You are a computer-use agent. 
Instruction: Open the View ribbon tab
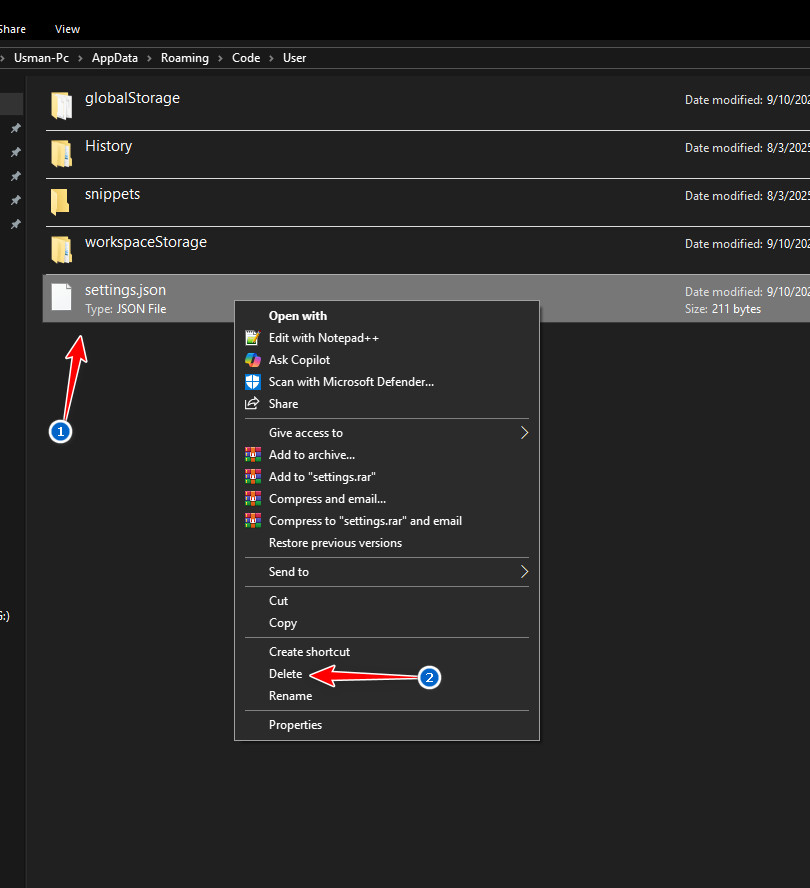(67, 29)
